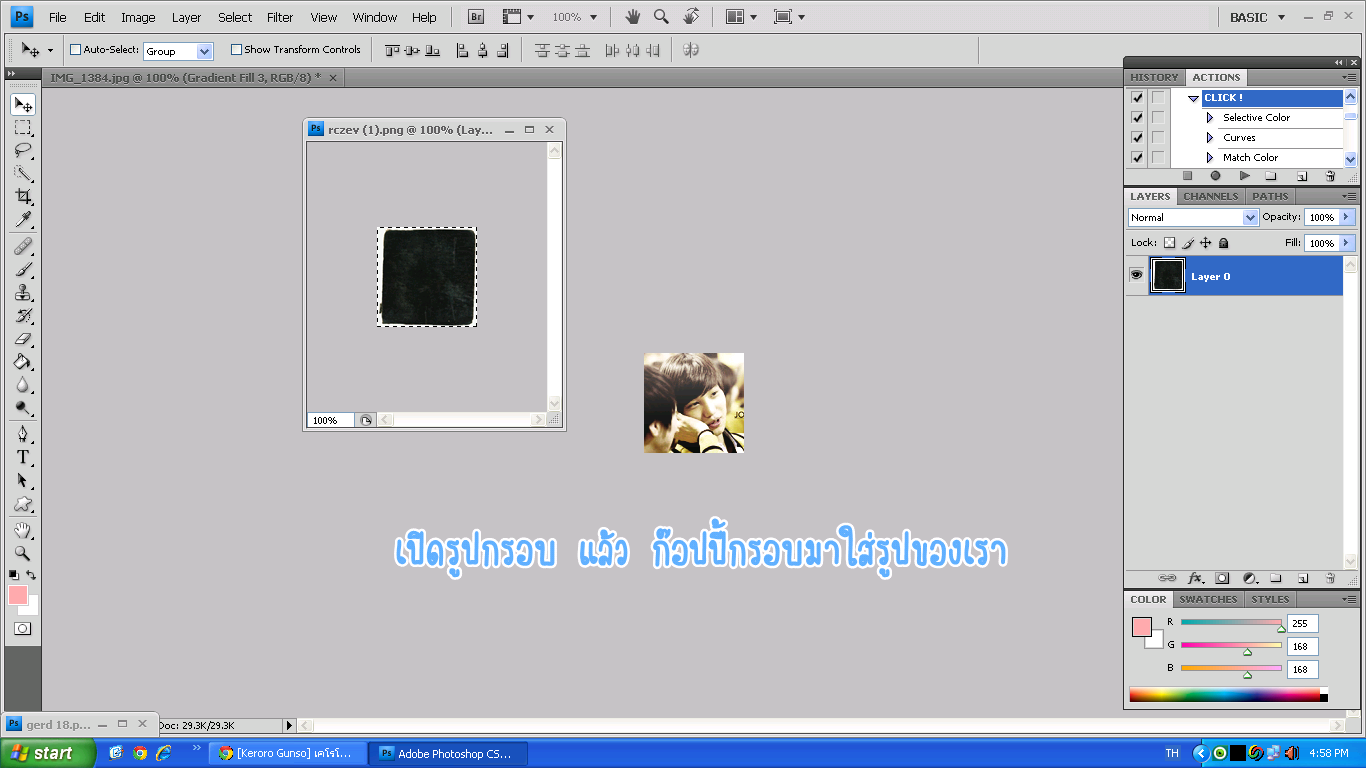Click the record action button
Viewport: 1366px width, 768px height.
tap(1216, 176)
